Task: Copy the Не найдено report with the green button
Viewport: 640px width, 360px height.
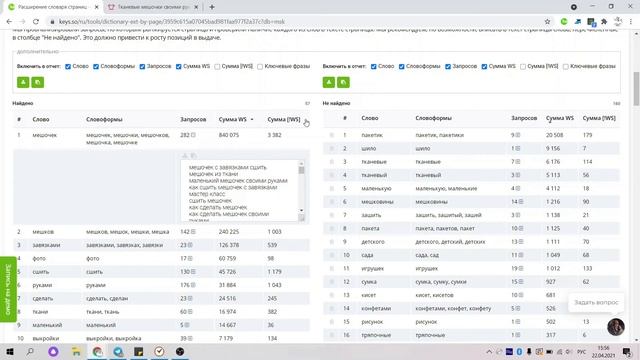Action: tap(343, 82)
